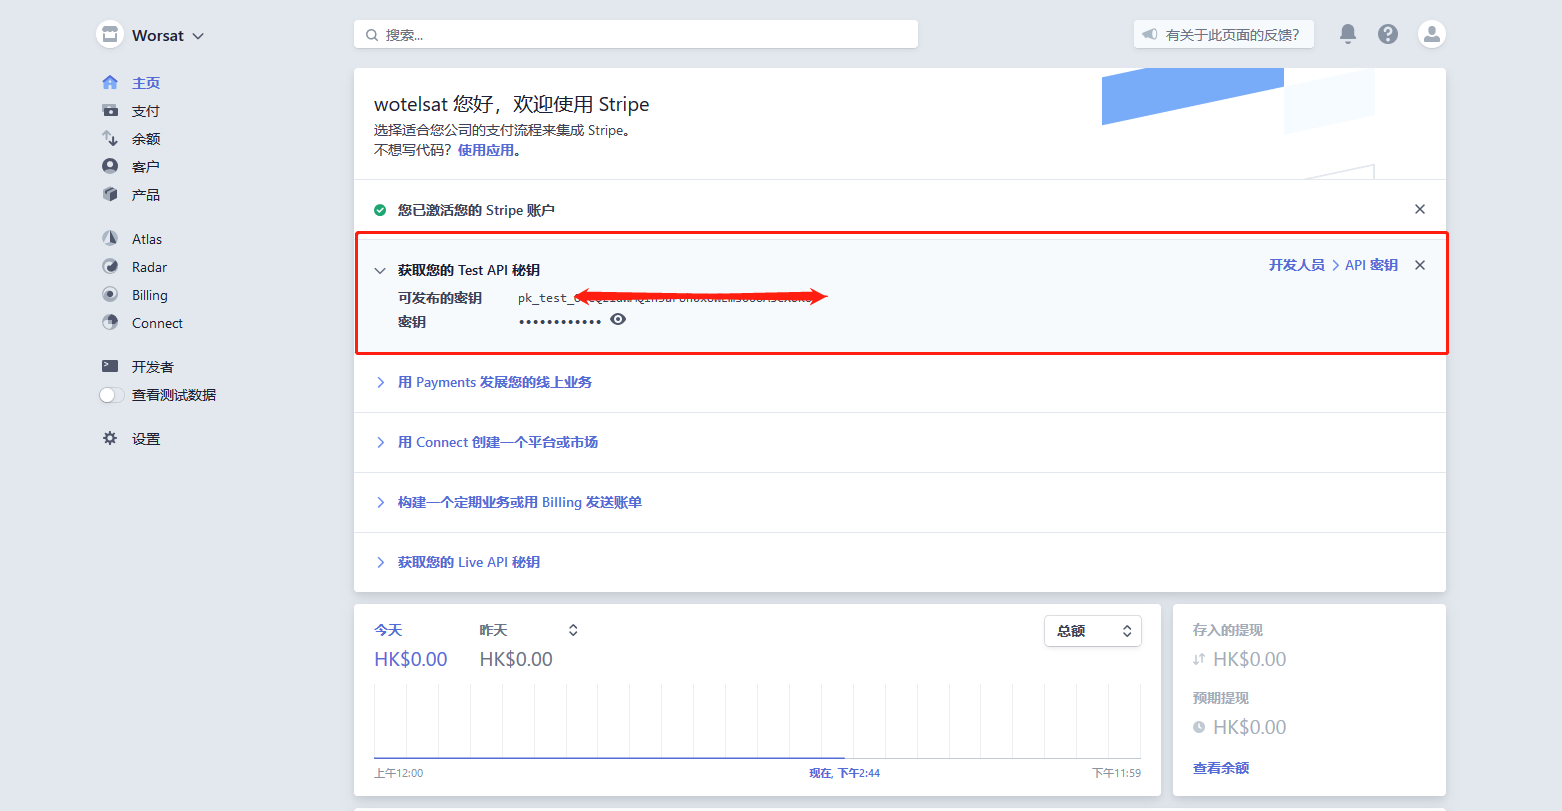Open 开发者 in the sidebar
This screenshot has height=811, width=1562.
(x=153, y=367)
